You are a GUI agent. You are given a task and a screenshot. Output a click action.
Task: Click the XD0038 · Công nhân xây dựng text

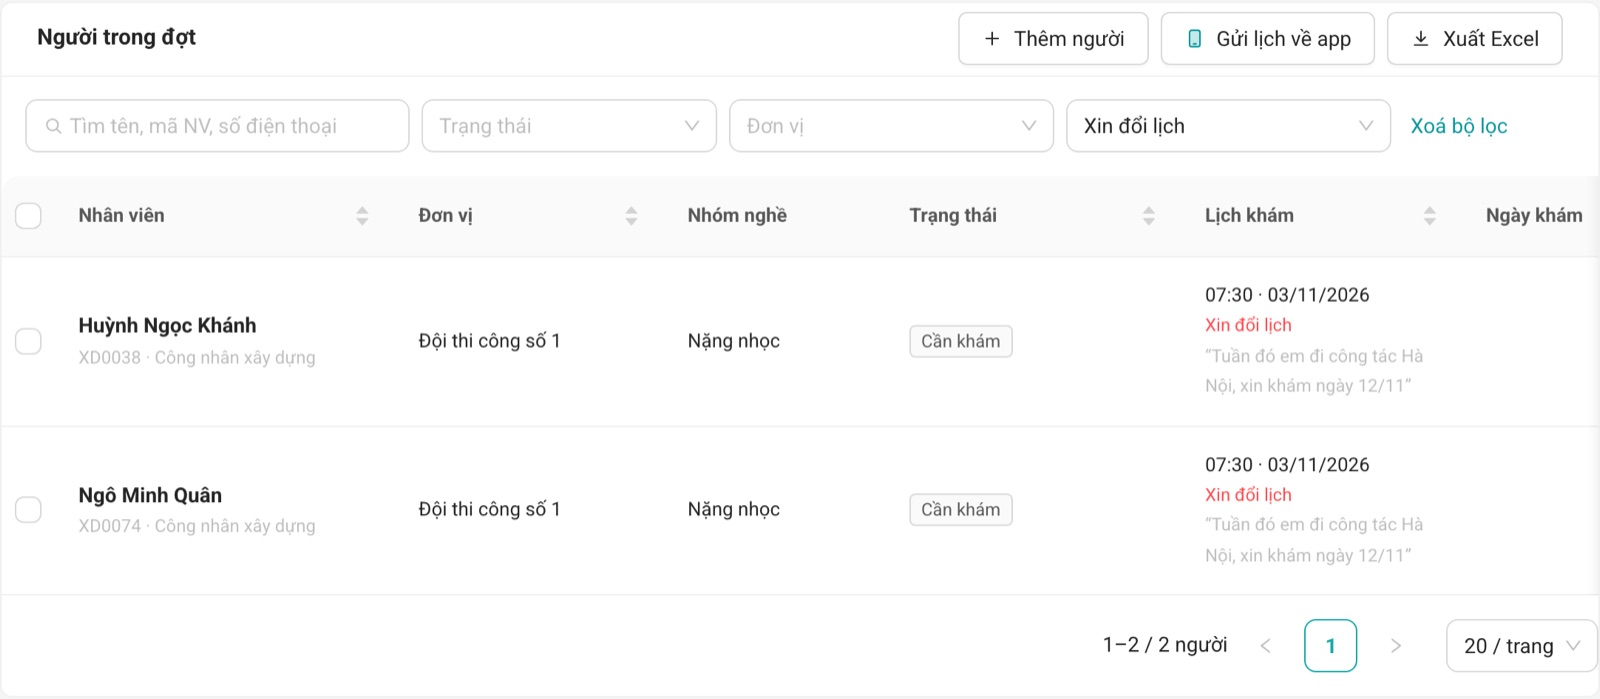click(x=196, y=358)
